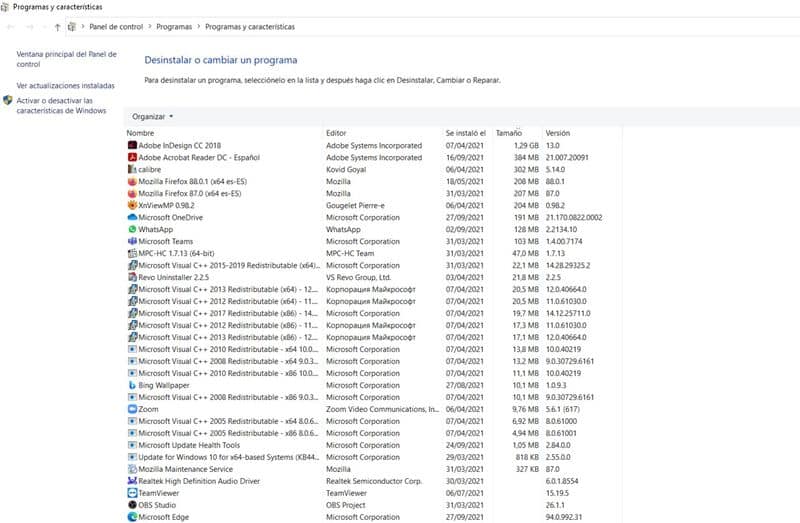Select the OBS Studio program name
This screenshot has width=800, height=523.
coord(157,505)
